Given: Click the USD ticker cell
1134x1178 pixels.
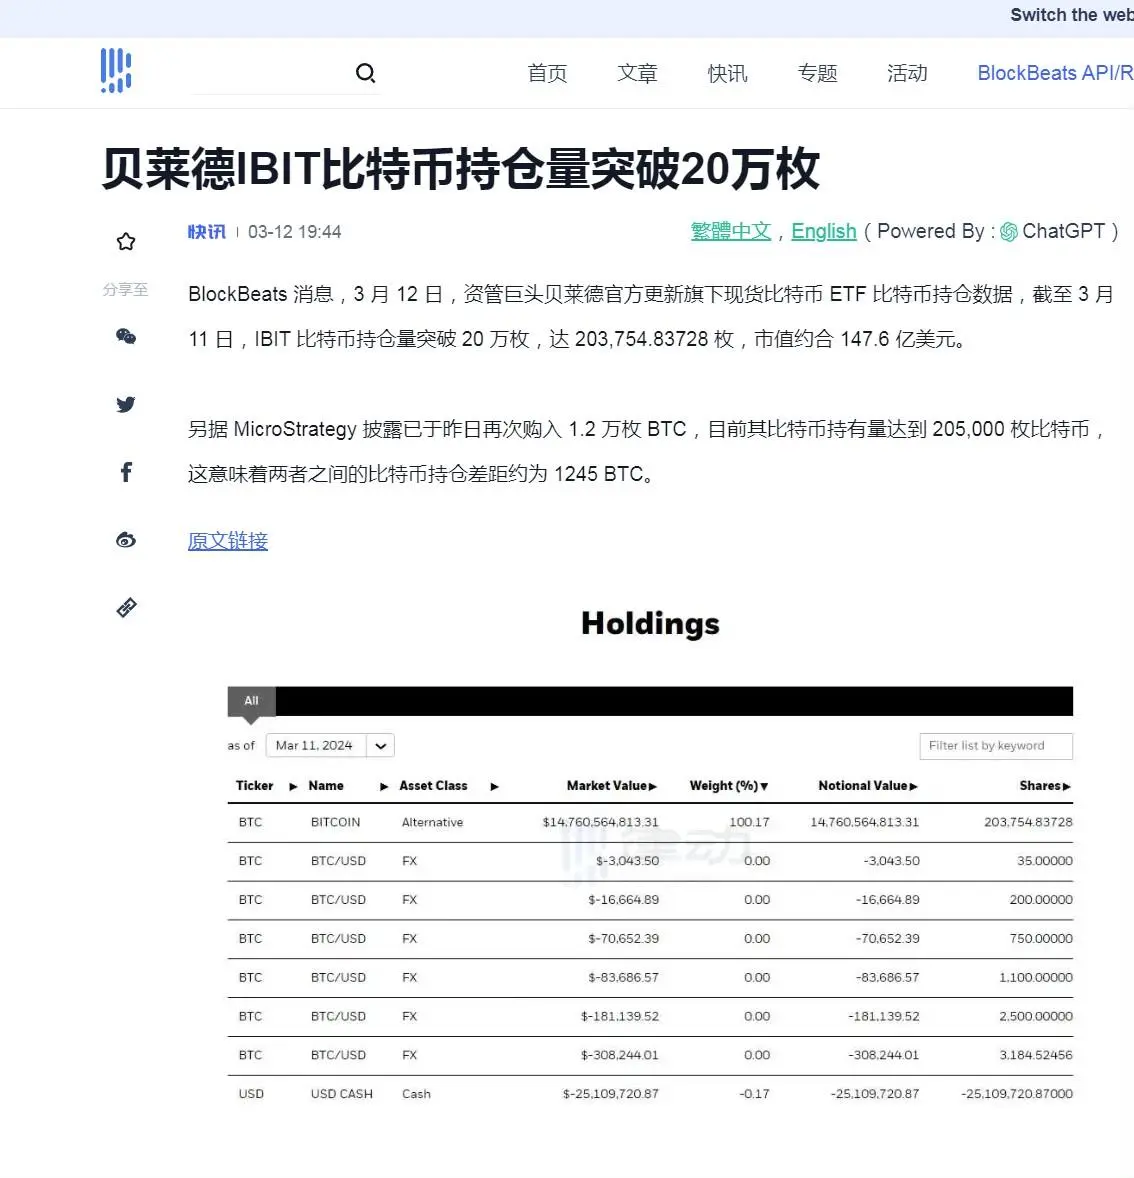Looking at the screenshot, I should pos(251,1094).
